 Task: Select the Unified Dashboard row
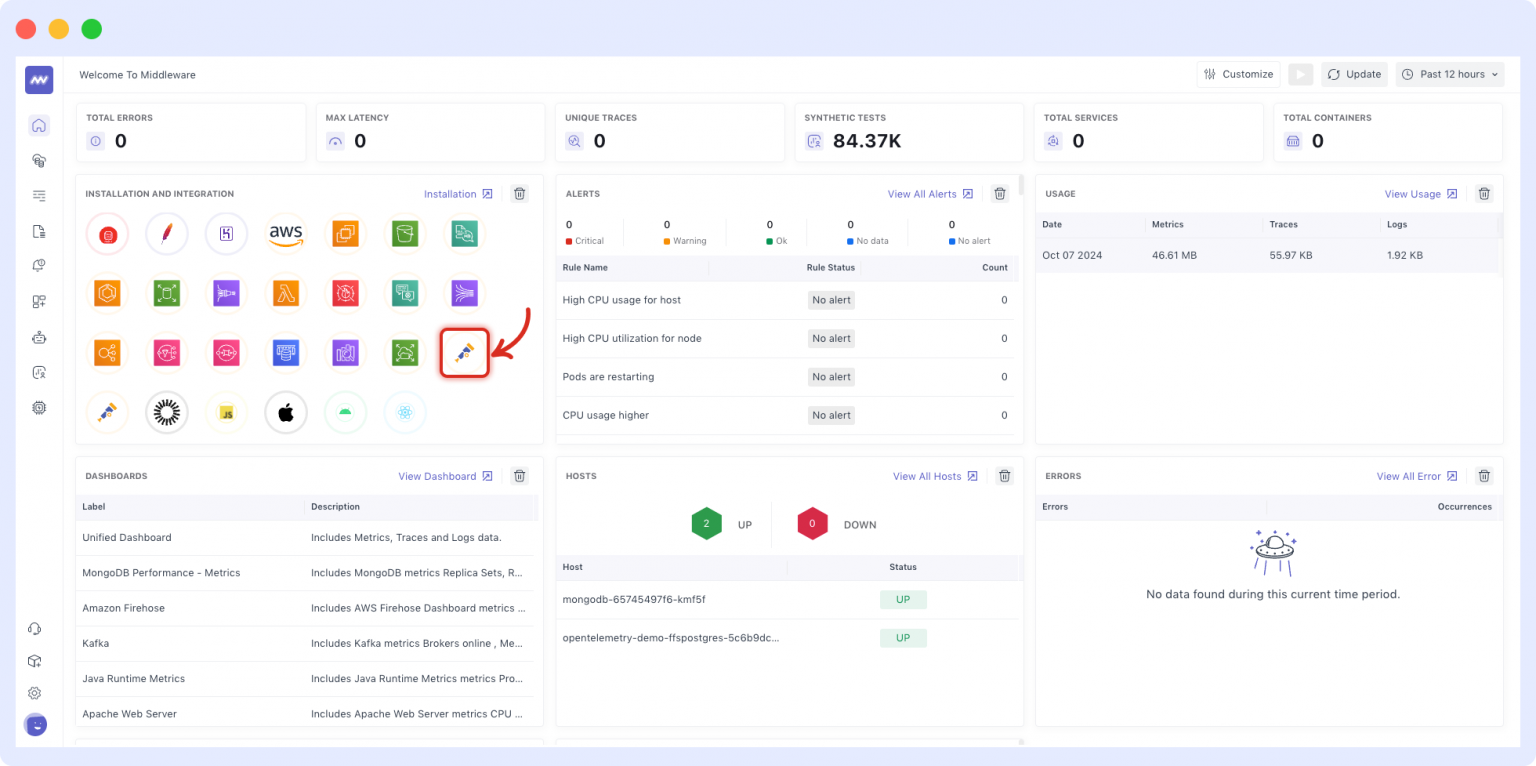pos(127,537)
